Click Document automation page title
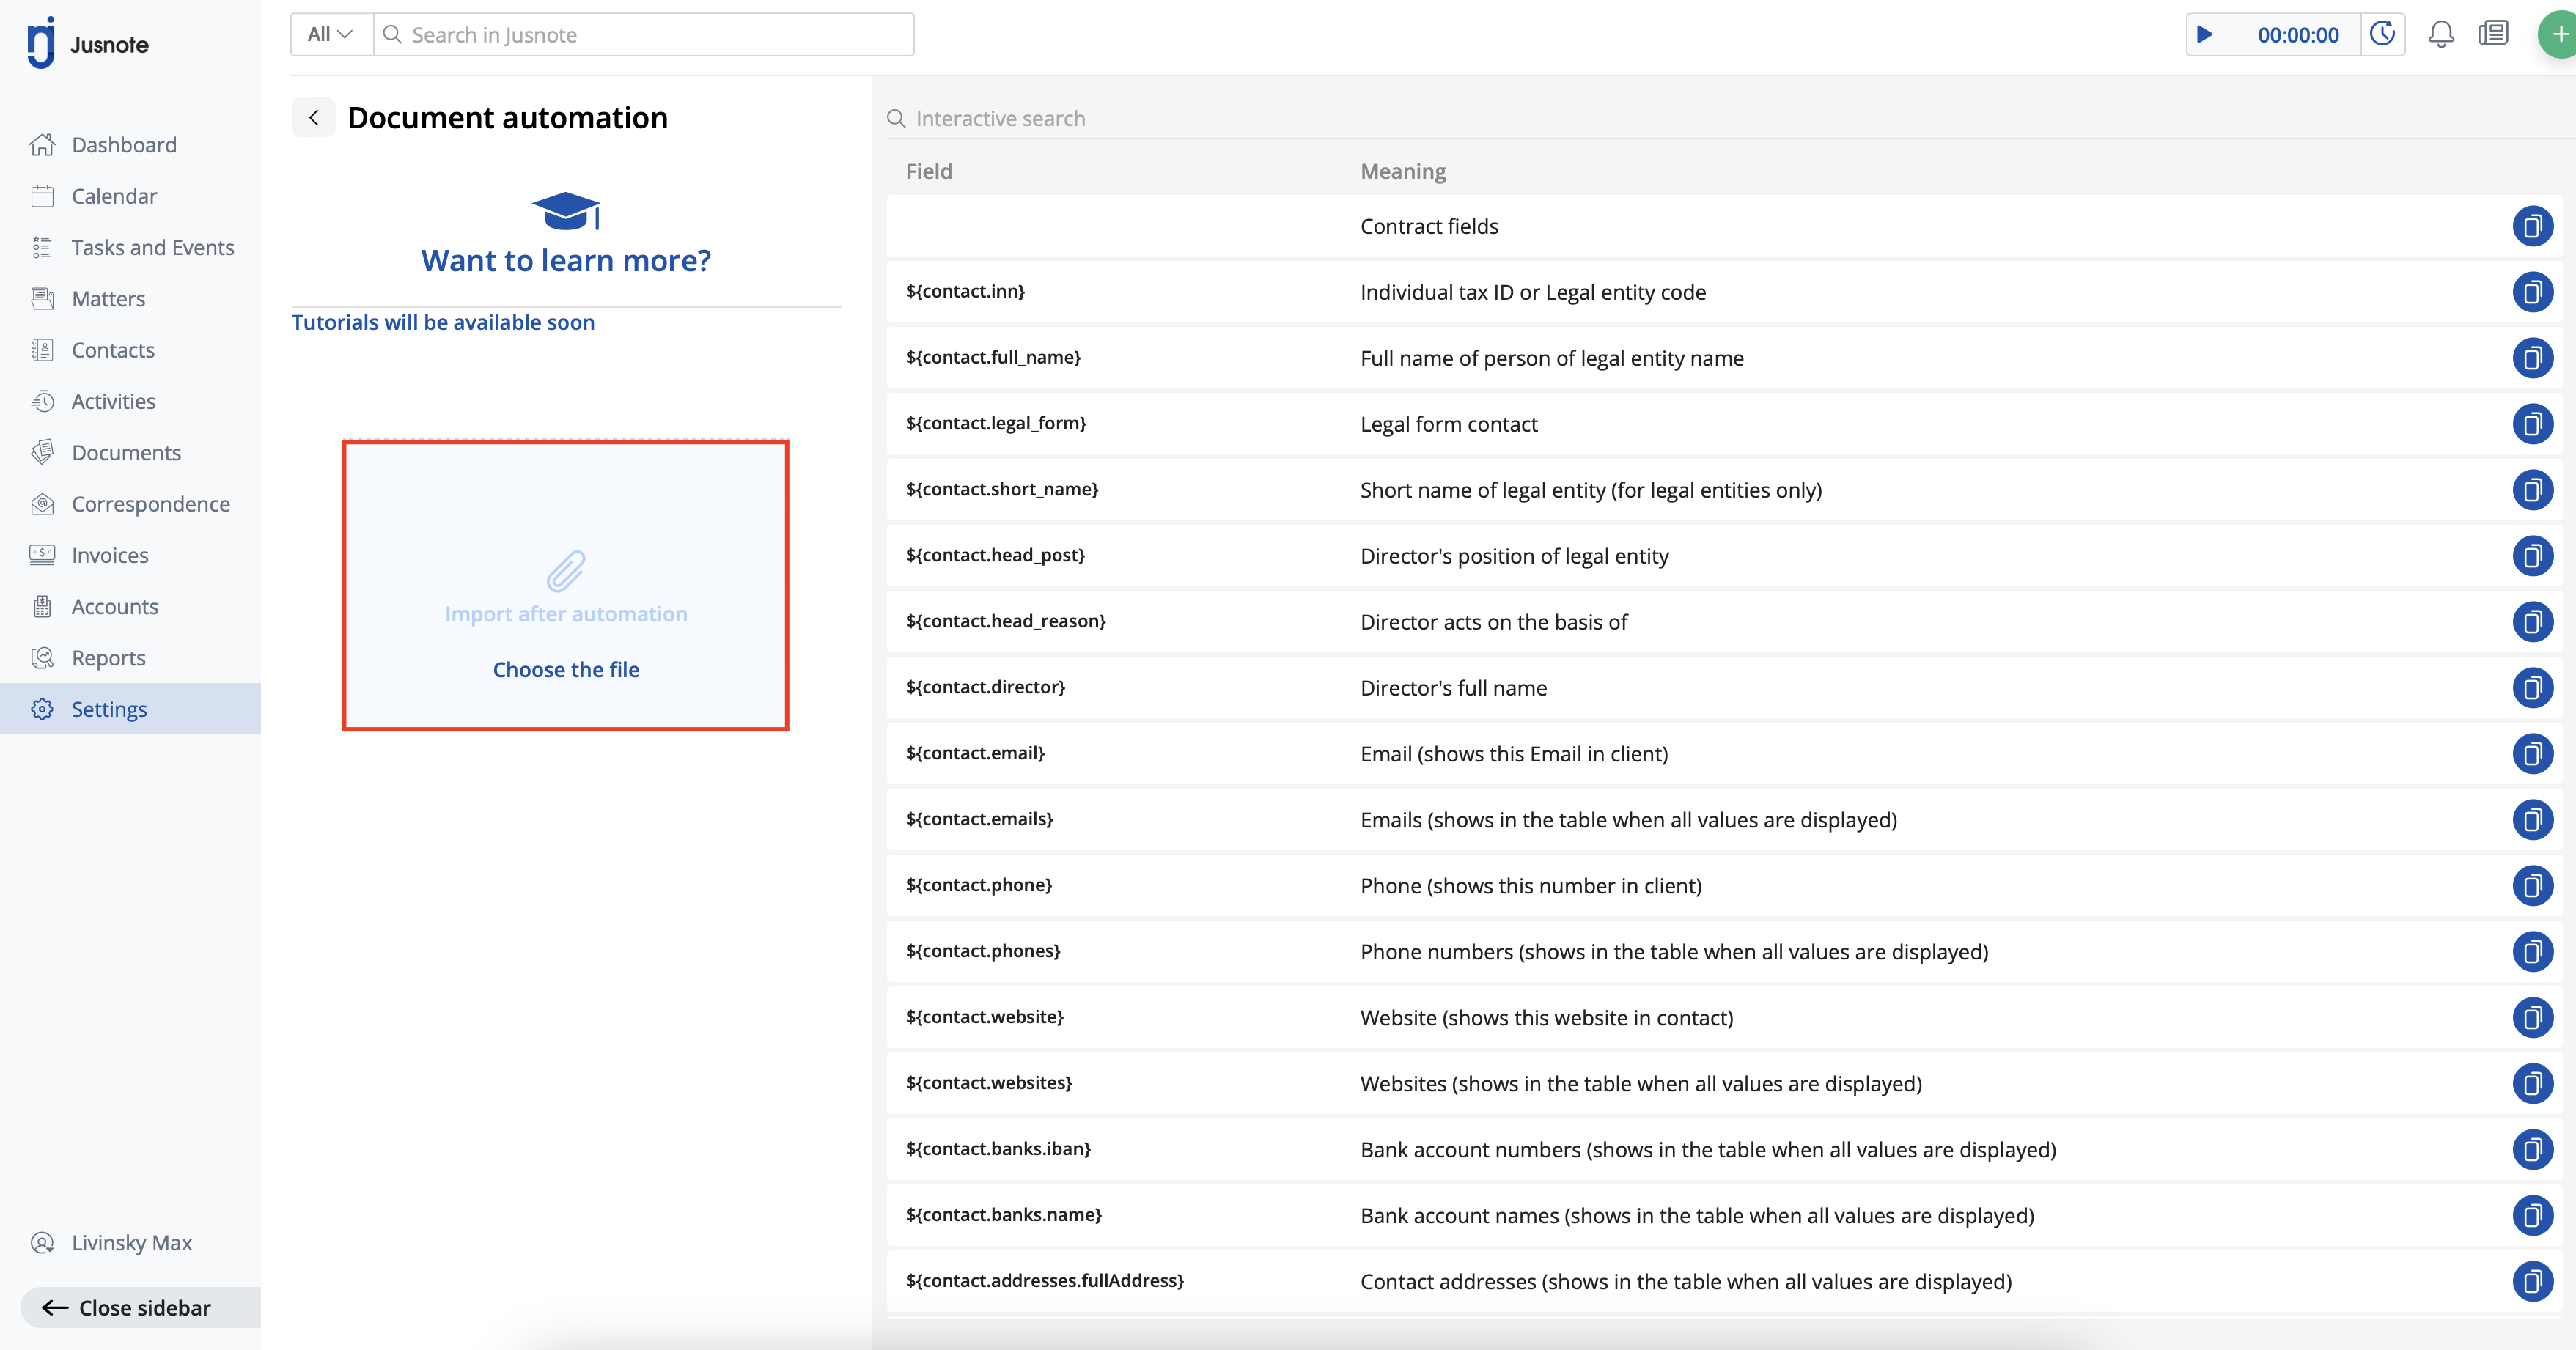Image resolution: width=2576 pixels, height=1350 pixels. [508, 117]
